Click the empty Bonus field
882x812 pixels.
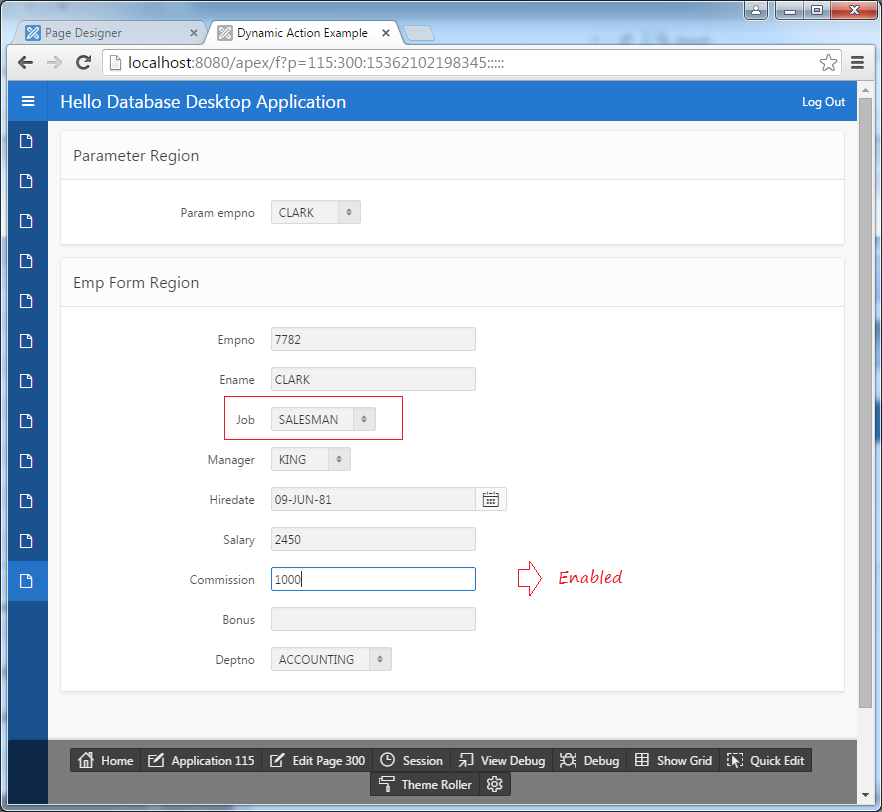pos(373,619)
